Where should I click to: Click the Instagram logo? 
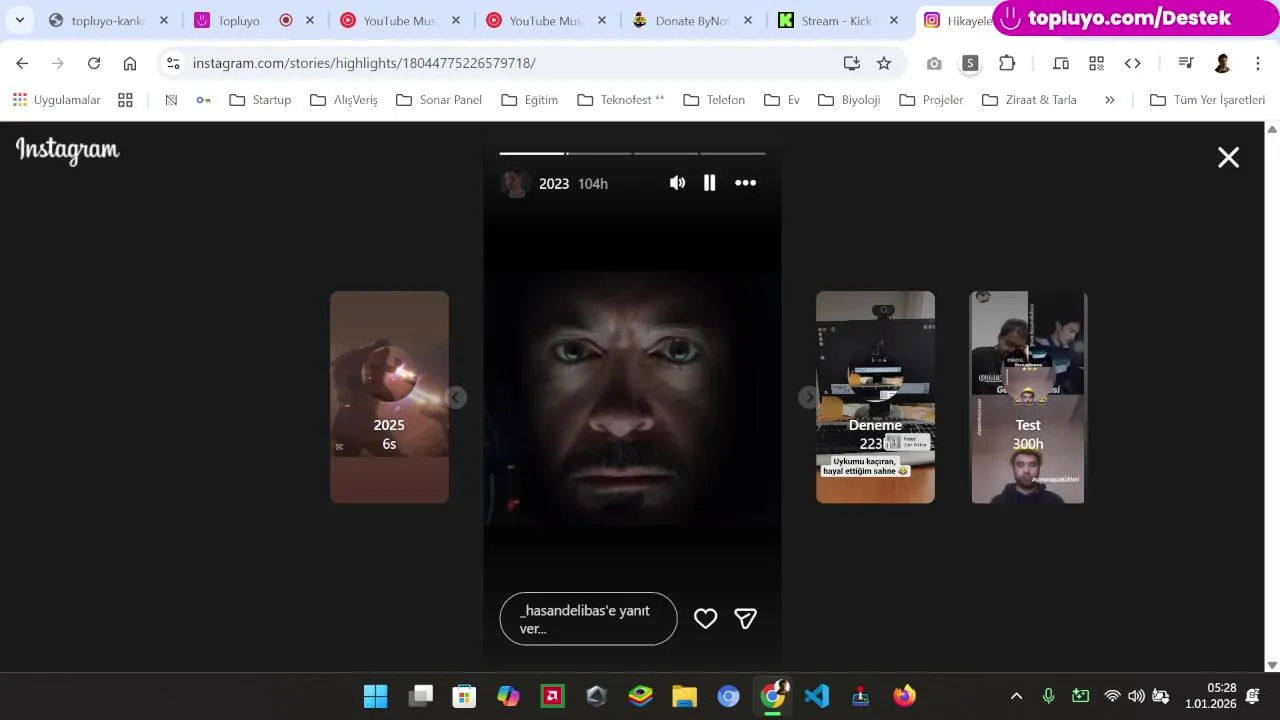point(67,151)
